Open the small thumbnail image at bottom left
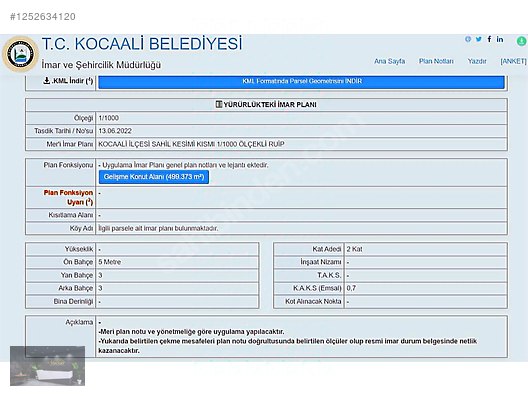The width and height of the screenshot is (528, 396). point(47,366)
